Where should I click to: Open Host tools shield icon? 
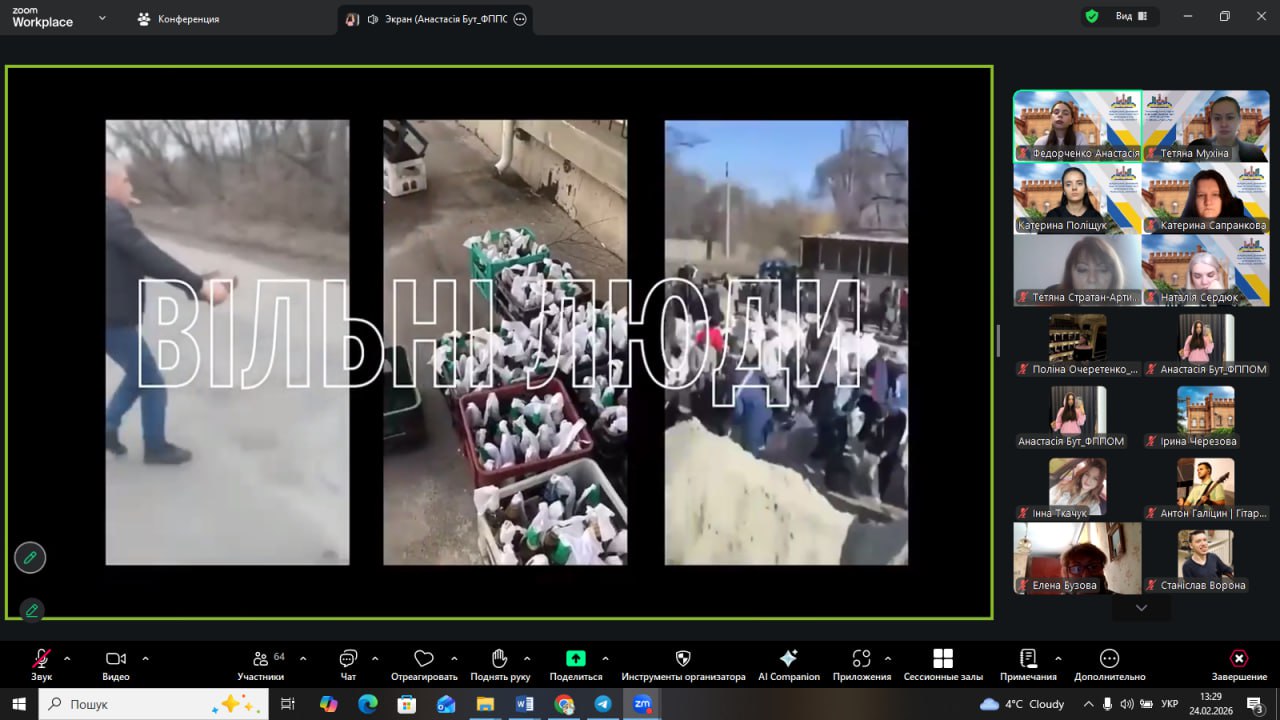pyautogui.click(x=683, y=659)
